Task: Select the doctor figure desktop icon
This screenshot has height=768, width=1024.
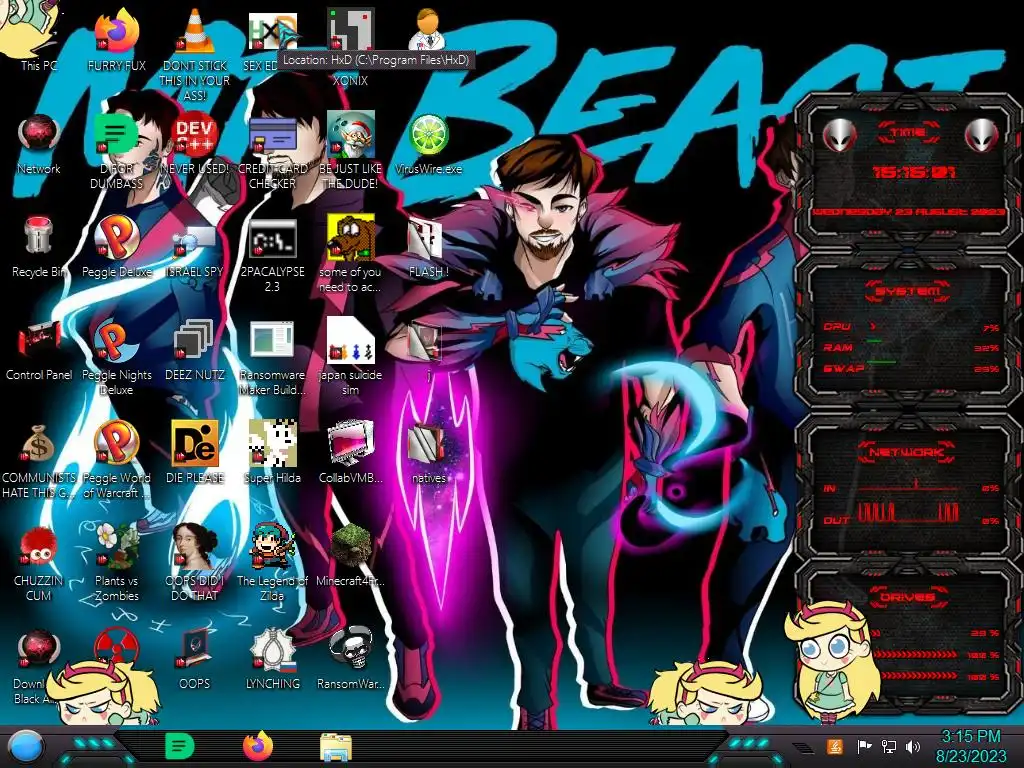Action: tap(428, 30)
